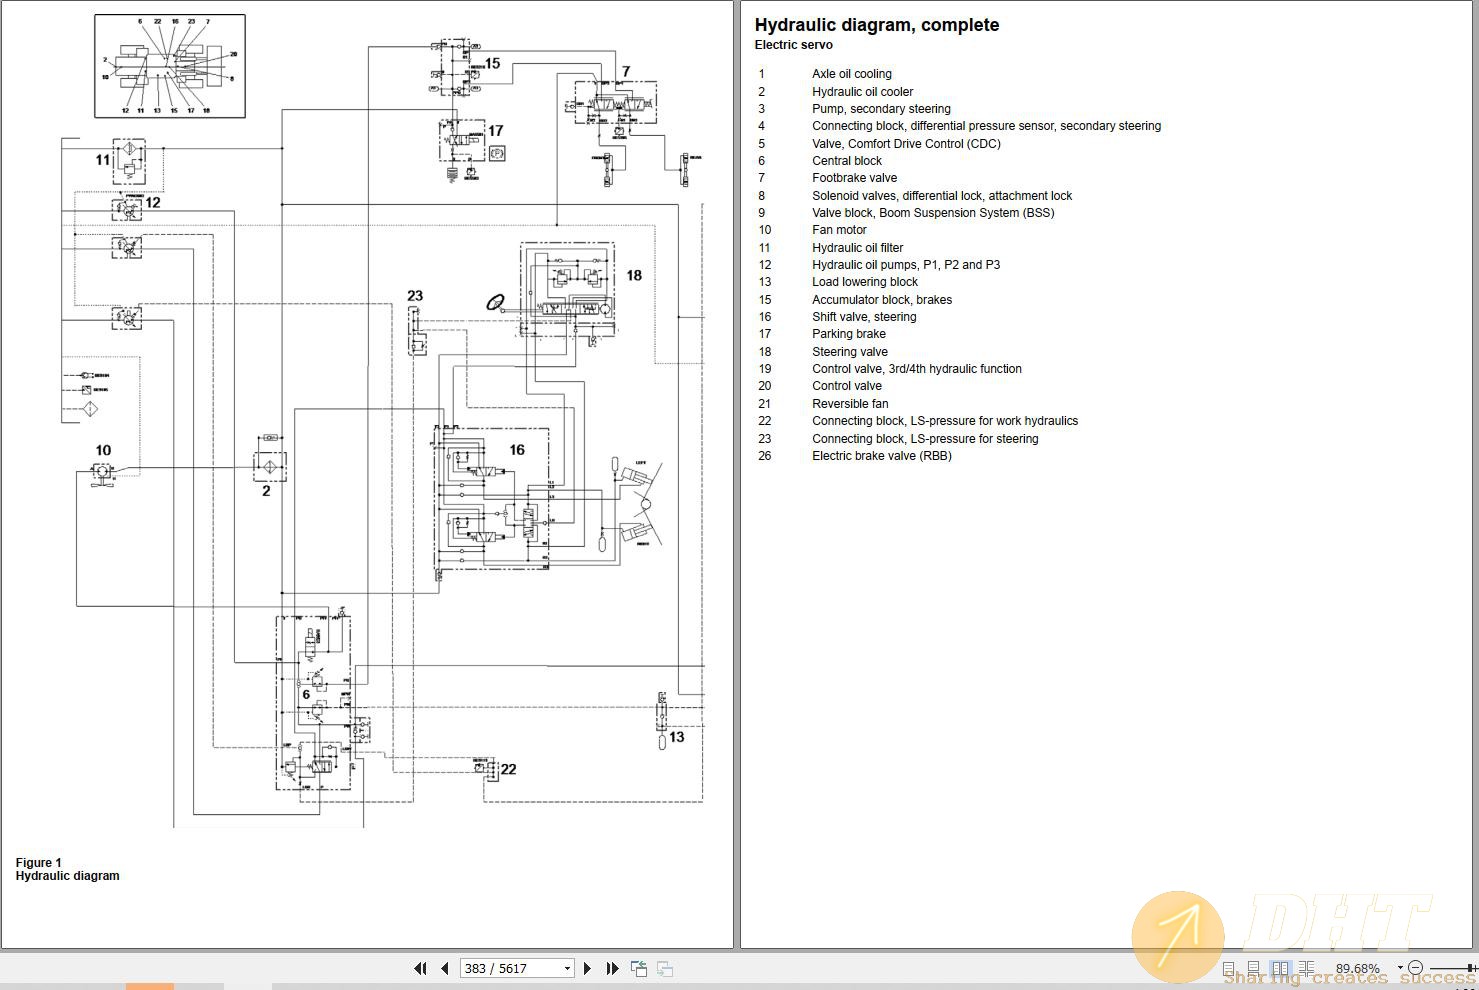Click the 'Electric servo' subtitle

pyautogui.click(x=793, y=45)
